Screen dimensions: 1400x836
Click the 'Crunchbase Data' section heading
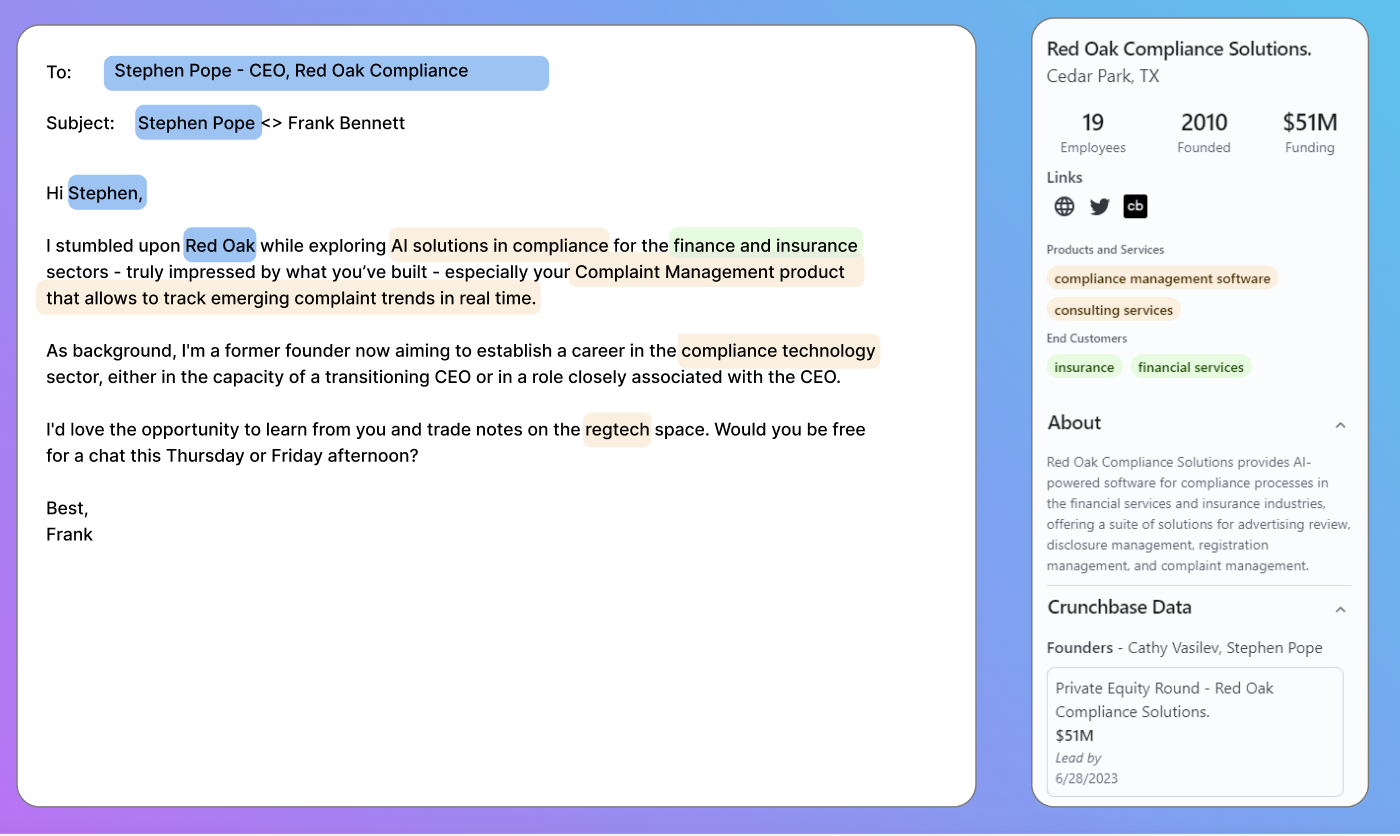[1119, 607]
